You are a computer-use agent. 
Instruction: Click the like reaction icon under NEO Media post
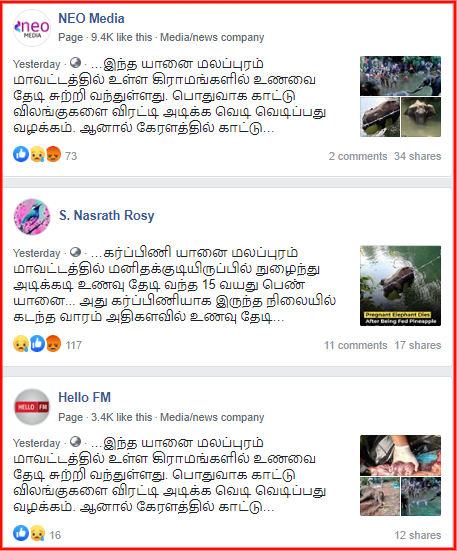pyautogui.click(x=21, y=154)
